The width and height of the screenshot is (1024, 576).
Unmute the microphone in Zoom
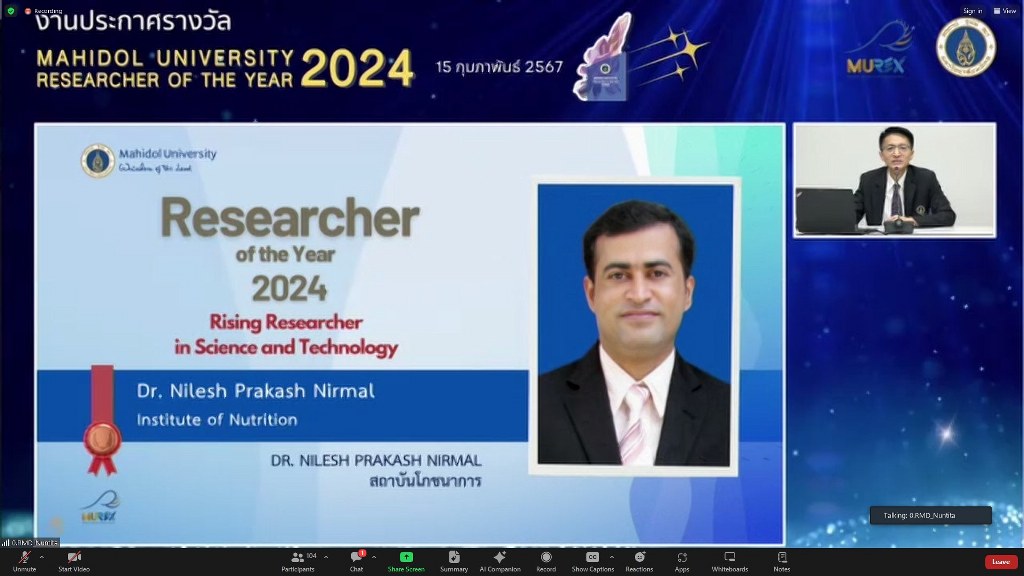tap(24, 561)
